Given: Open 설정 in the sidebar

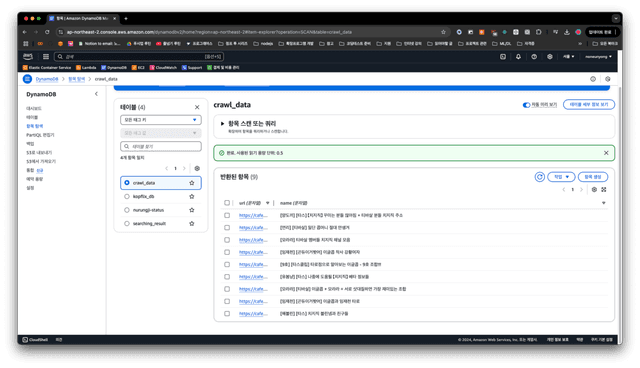Looking at the screenshot, I should pyautogui.click(x=30, y=188).
